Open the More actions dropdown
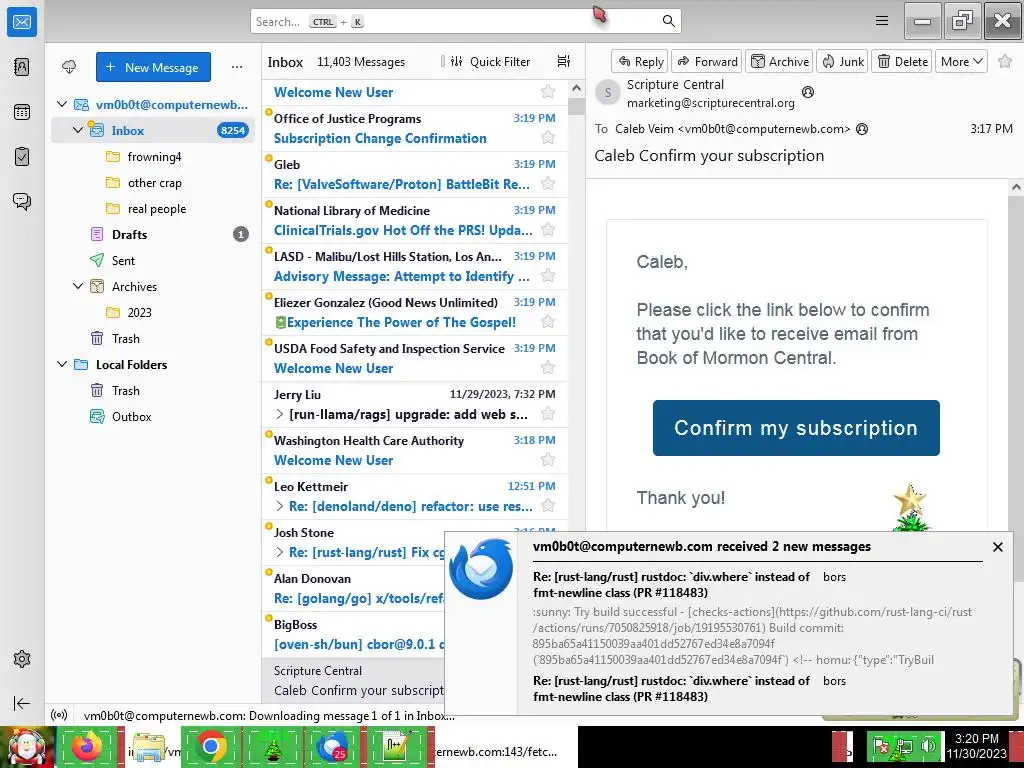1024x768 pixels. pos(961,61)
